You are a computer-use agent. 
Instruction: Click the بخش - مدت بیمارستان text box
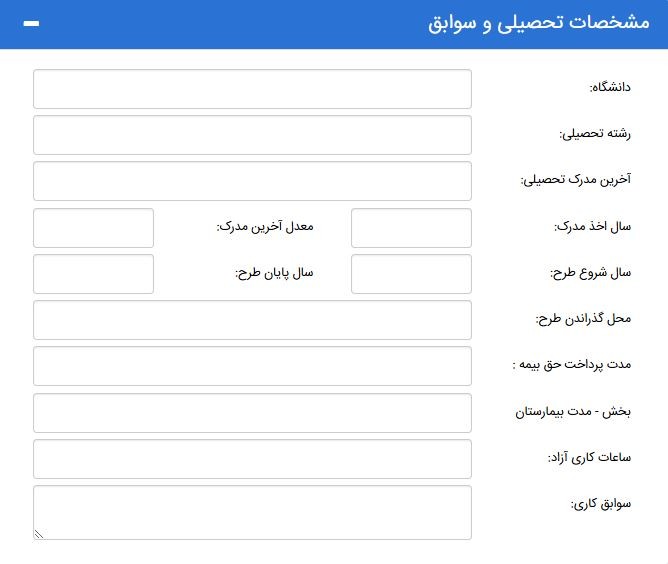(252, 412)
